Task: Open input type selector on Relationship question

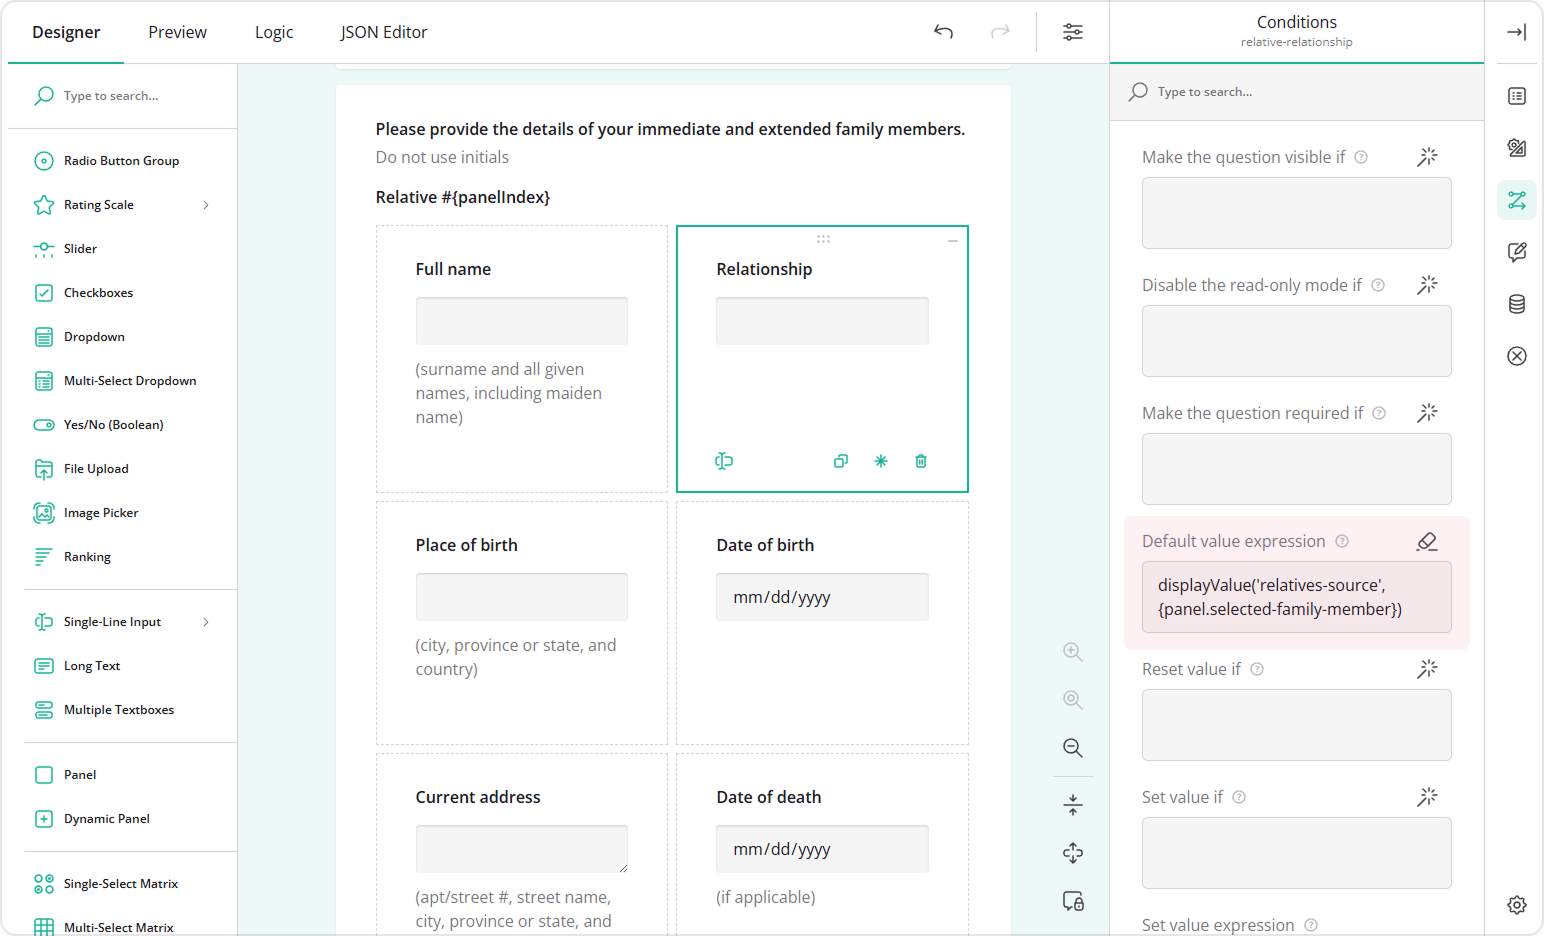Action: (724, 461)
